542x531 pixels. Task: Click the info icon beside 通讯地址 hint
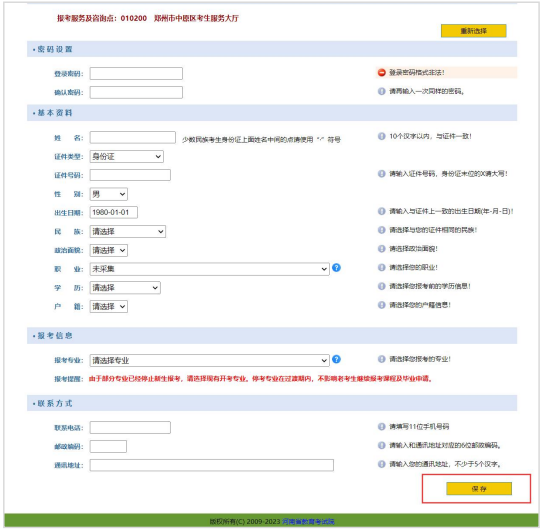[x=382, y=464]
